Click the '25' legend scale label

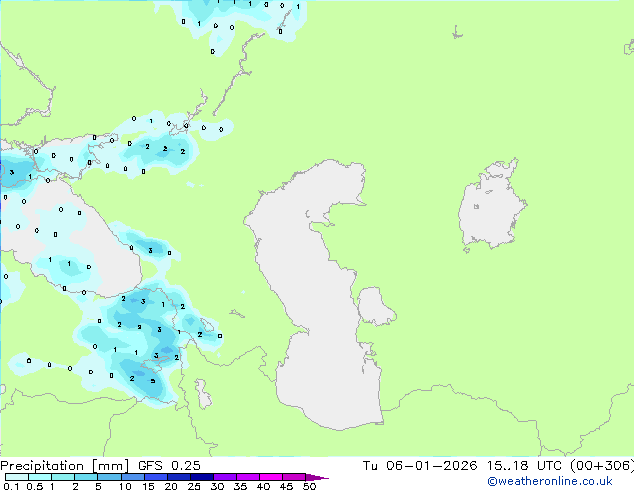tap(194, 486)
